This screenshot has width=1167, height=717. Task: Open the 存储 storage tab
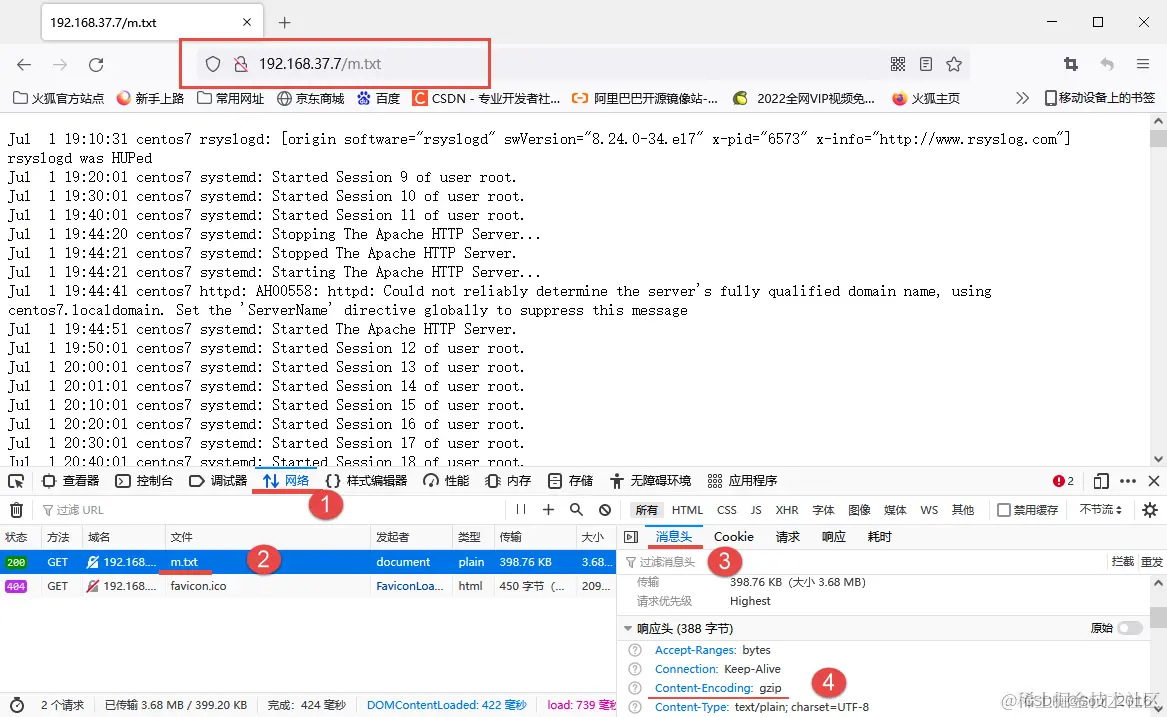tap(570, 481)
